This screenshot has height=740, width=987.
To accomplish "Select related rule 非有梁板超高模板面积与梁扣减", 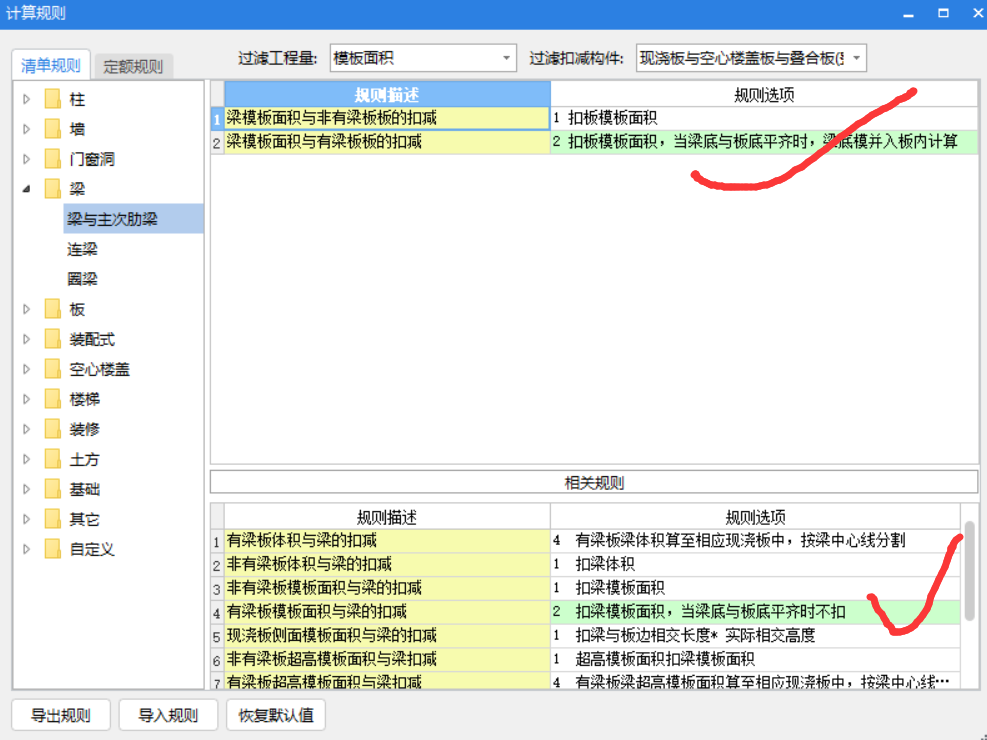I will click(x=386, y=659).
